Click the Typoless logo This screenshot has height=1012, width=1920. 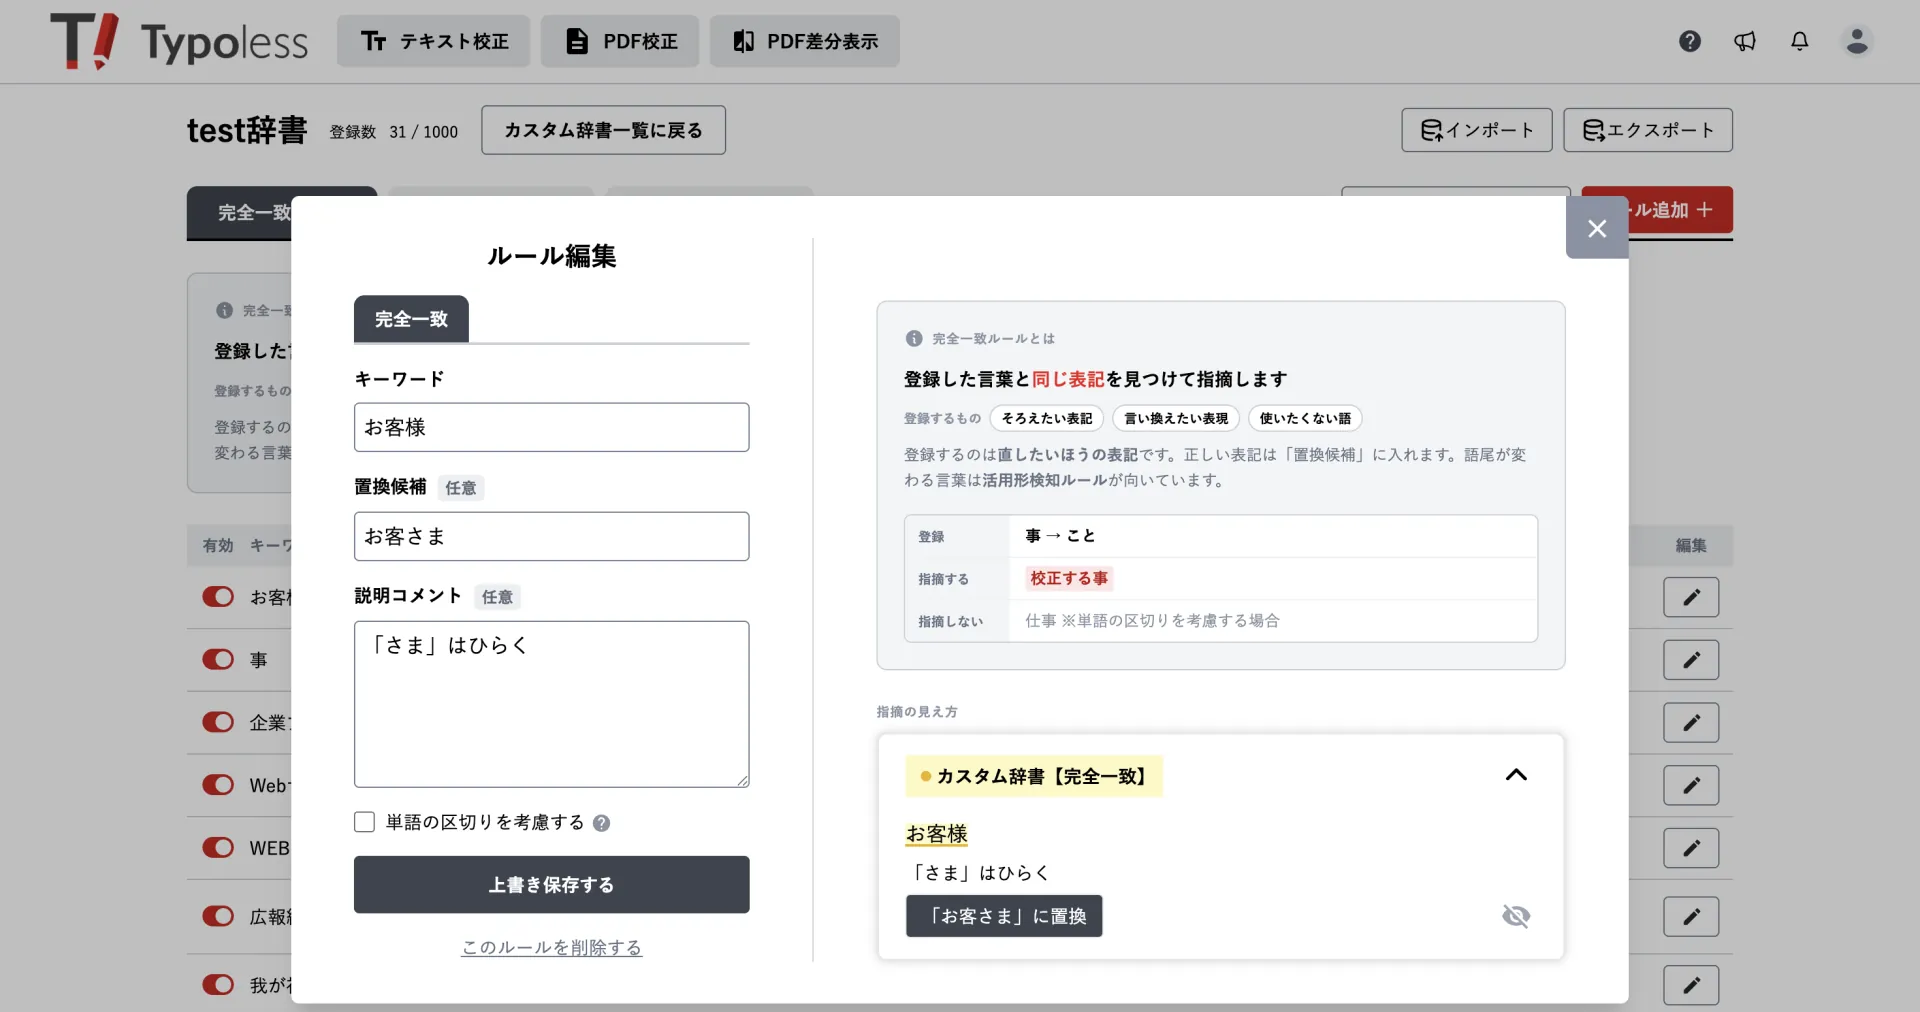click(x=180, y=41)
